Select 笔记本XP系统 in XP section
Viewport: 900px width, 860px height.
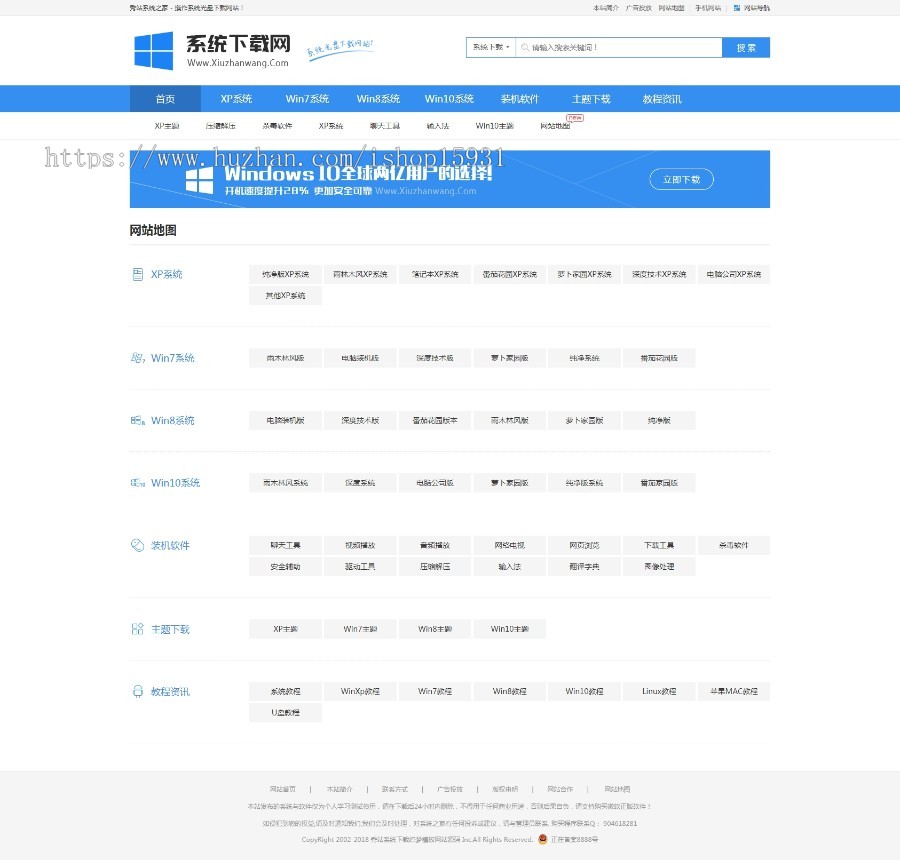435,274
